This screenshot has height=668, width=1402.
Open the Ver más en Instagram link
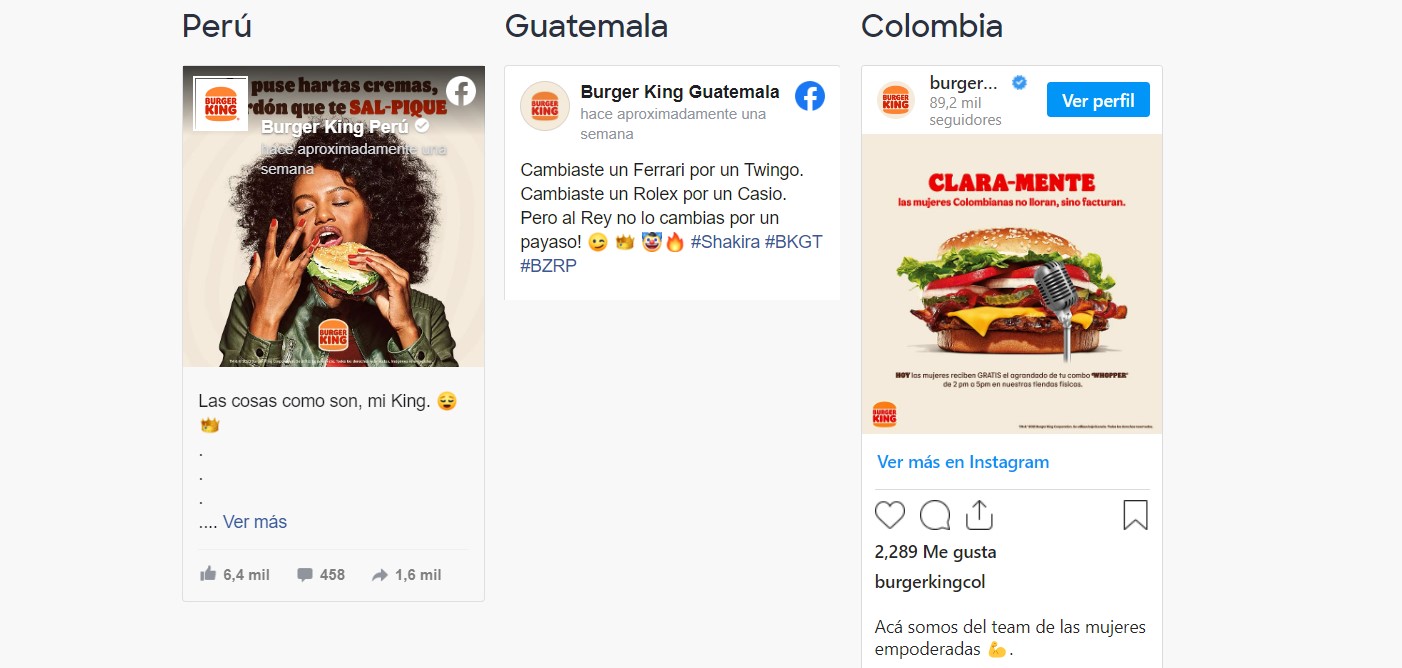[963, 462]
